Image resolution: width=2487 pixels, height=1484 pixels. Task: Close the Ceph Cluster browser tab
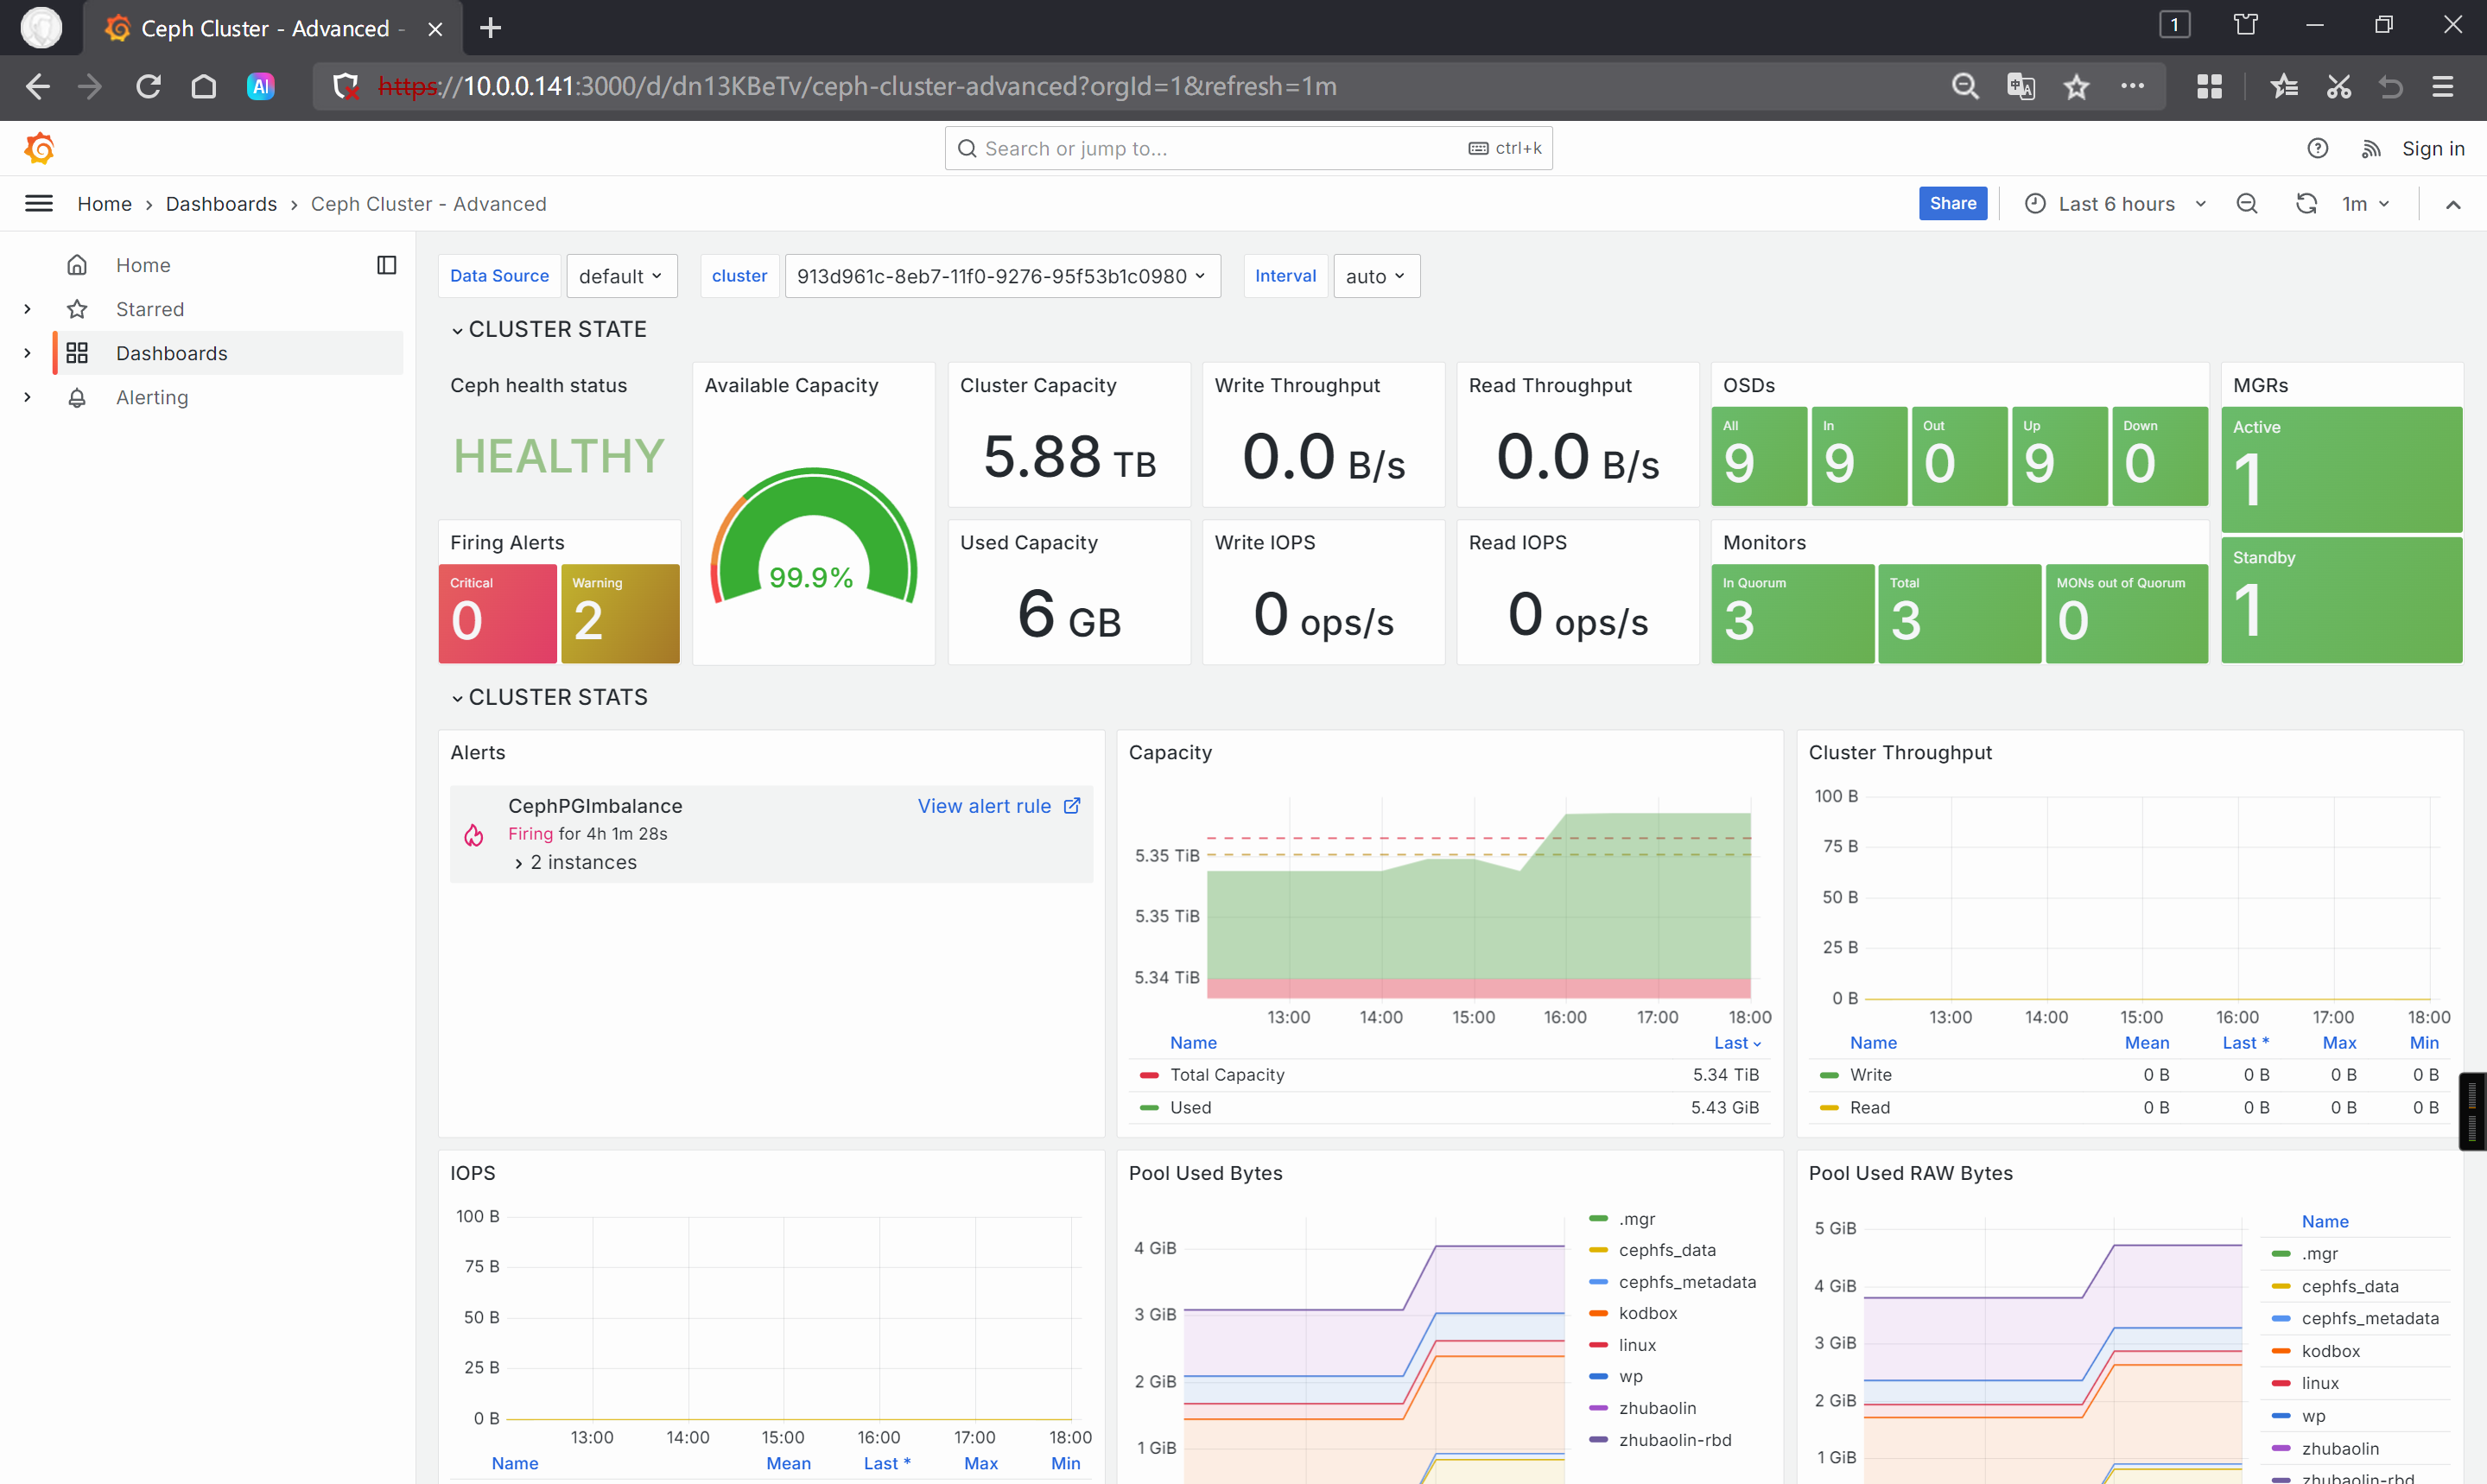pyautogui.click(x=435, y=29)
